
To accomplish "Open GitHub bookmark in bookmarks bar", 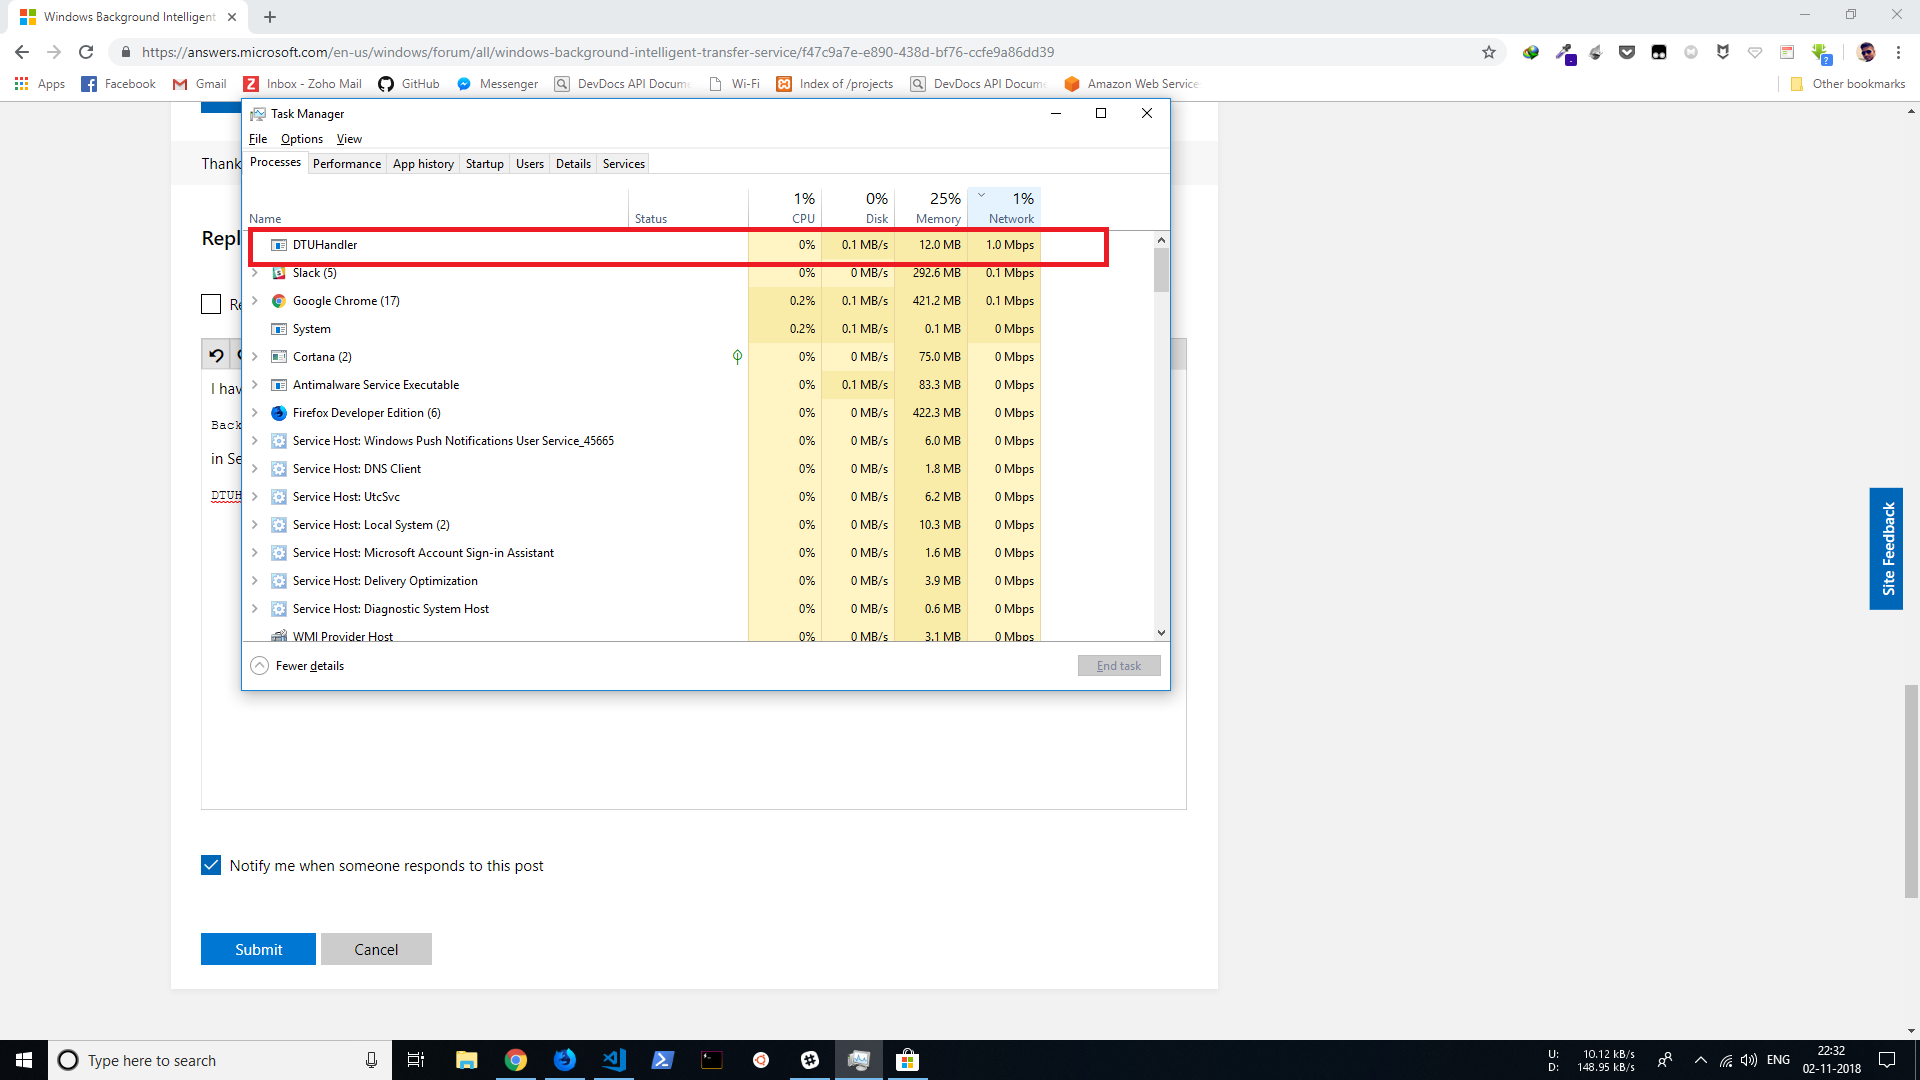I will click(409, 84).
